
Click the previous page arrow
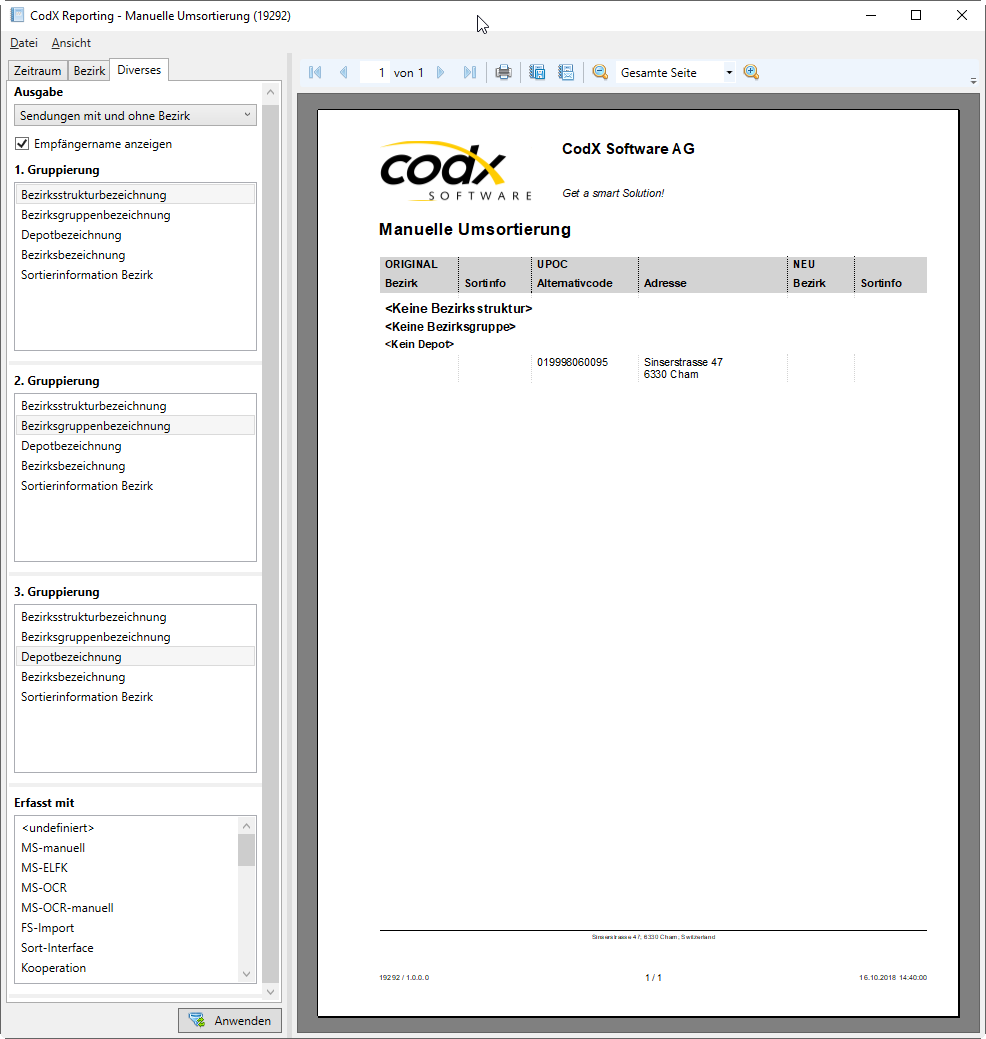(x=343, y=72)
